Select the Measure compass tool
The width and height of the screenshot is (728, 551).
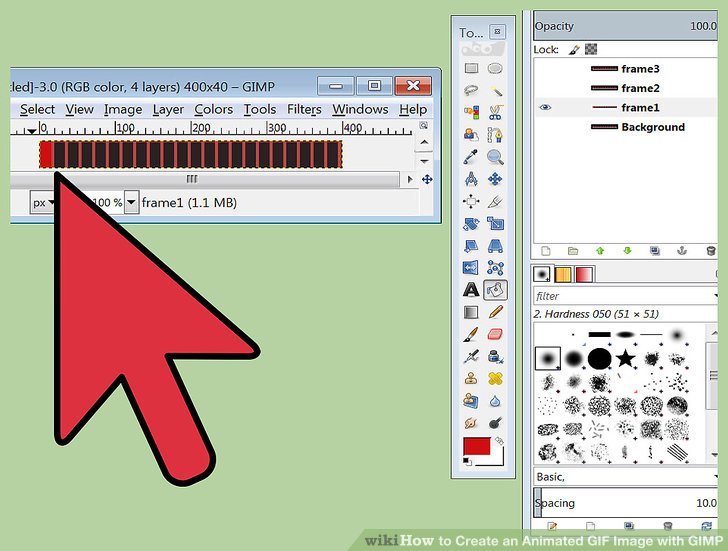tap(471, 179)
